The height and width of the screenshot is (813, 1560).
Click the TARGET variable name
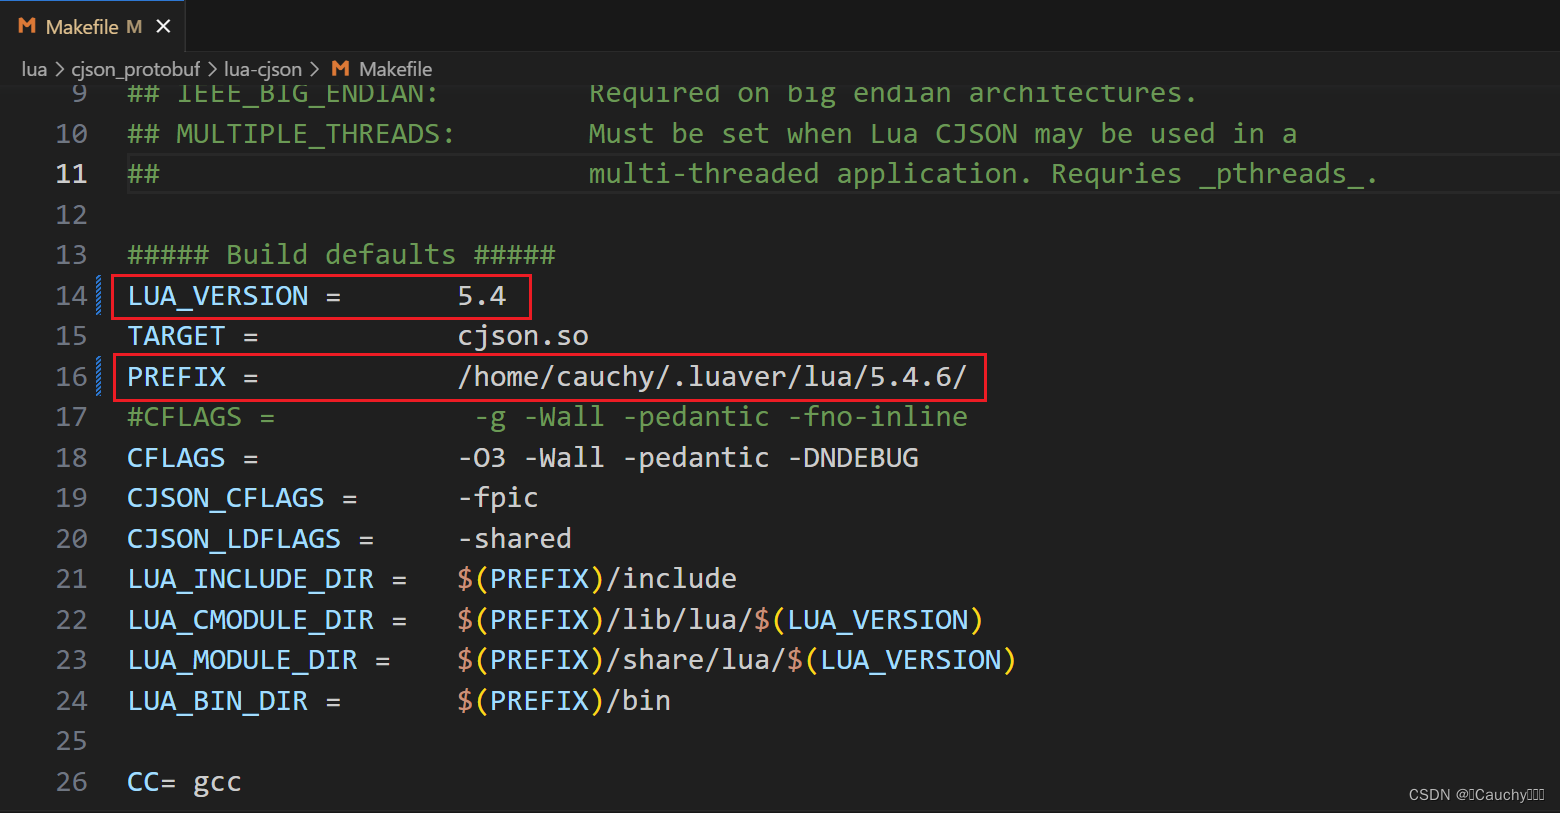click(x=176, y=336)
